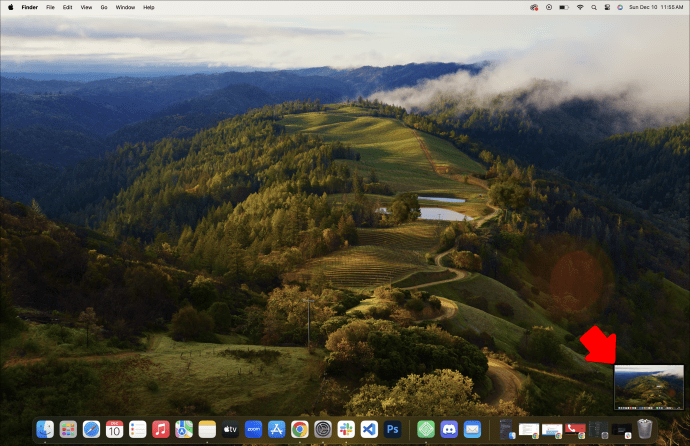Show battery status in menu bar

pos(564,7)
